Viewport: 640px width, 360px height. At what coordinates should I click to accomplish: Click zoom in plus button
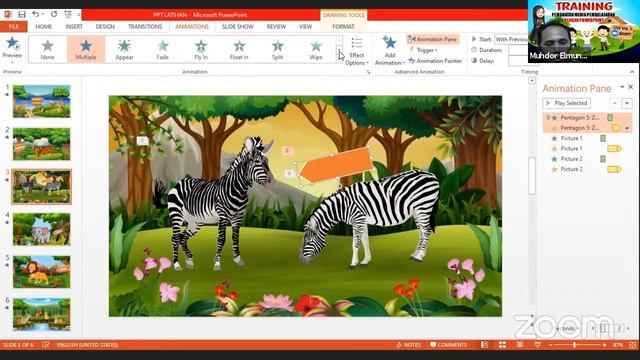604,345
